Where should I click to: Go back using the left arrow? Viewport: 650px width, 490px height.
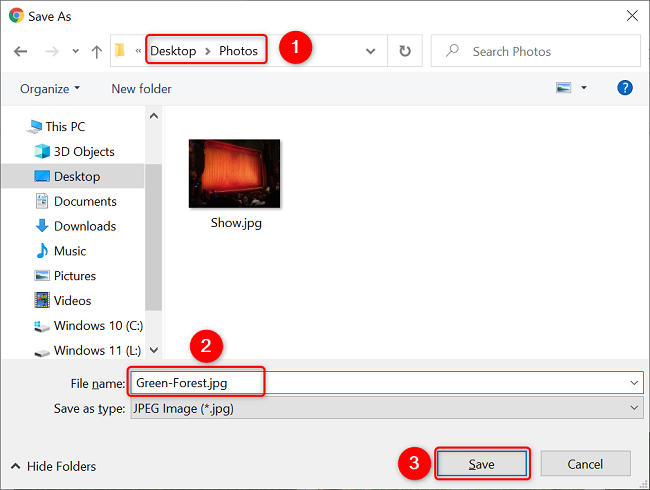(20, 51)
